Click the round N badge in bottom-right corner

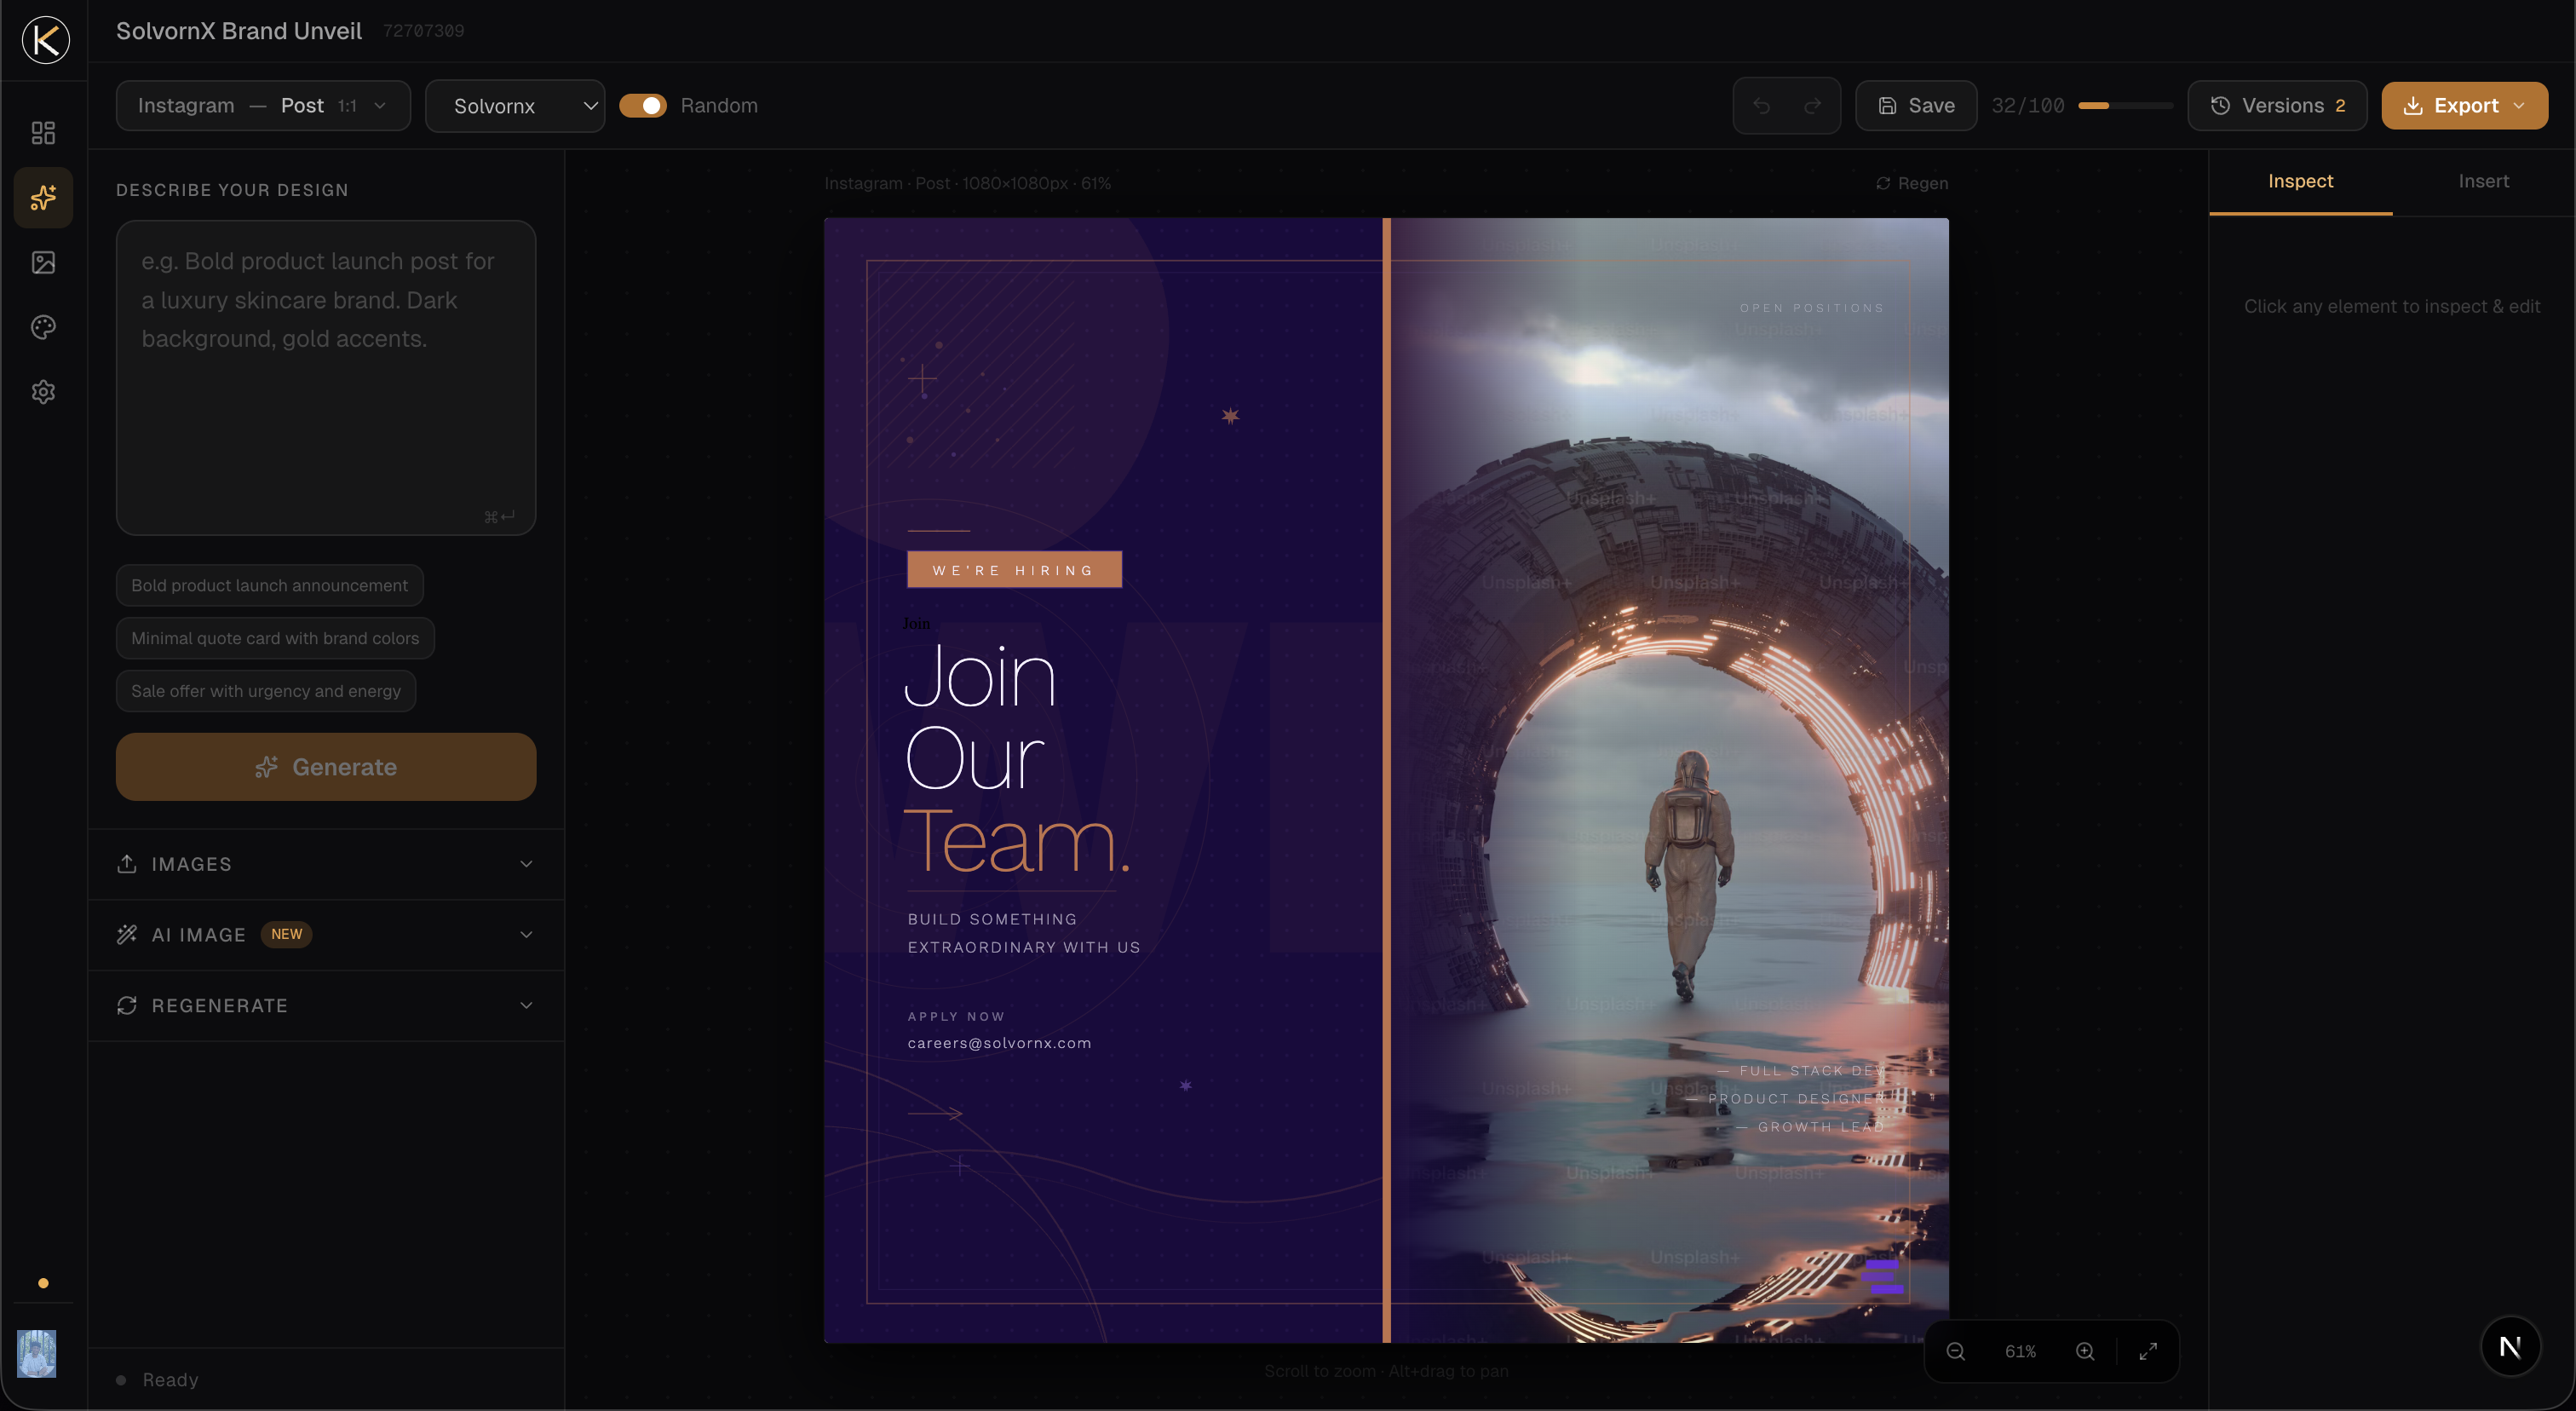(x=2510, y=1347)
